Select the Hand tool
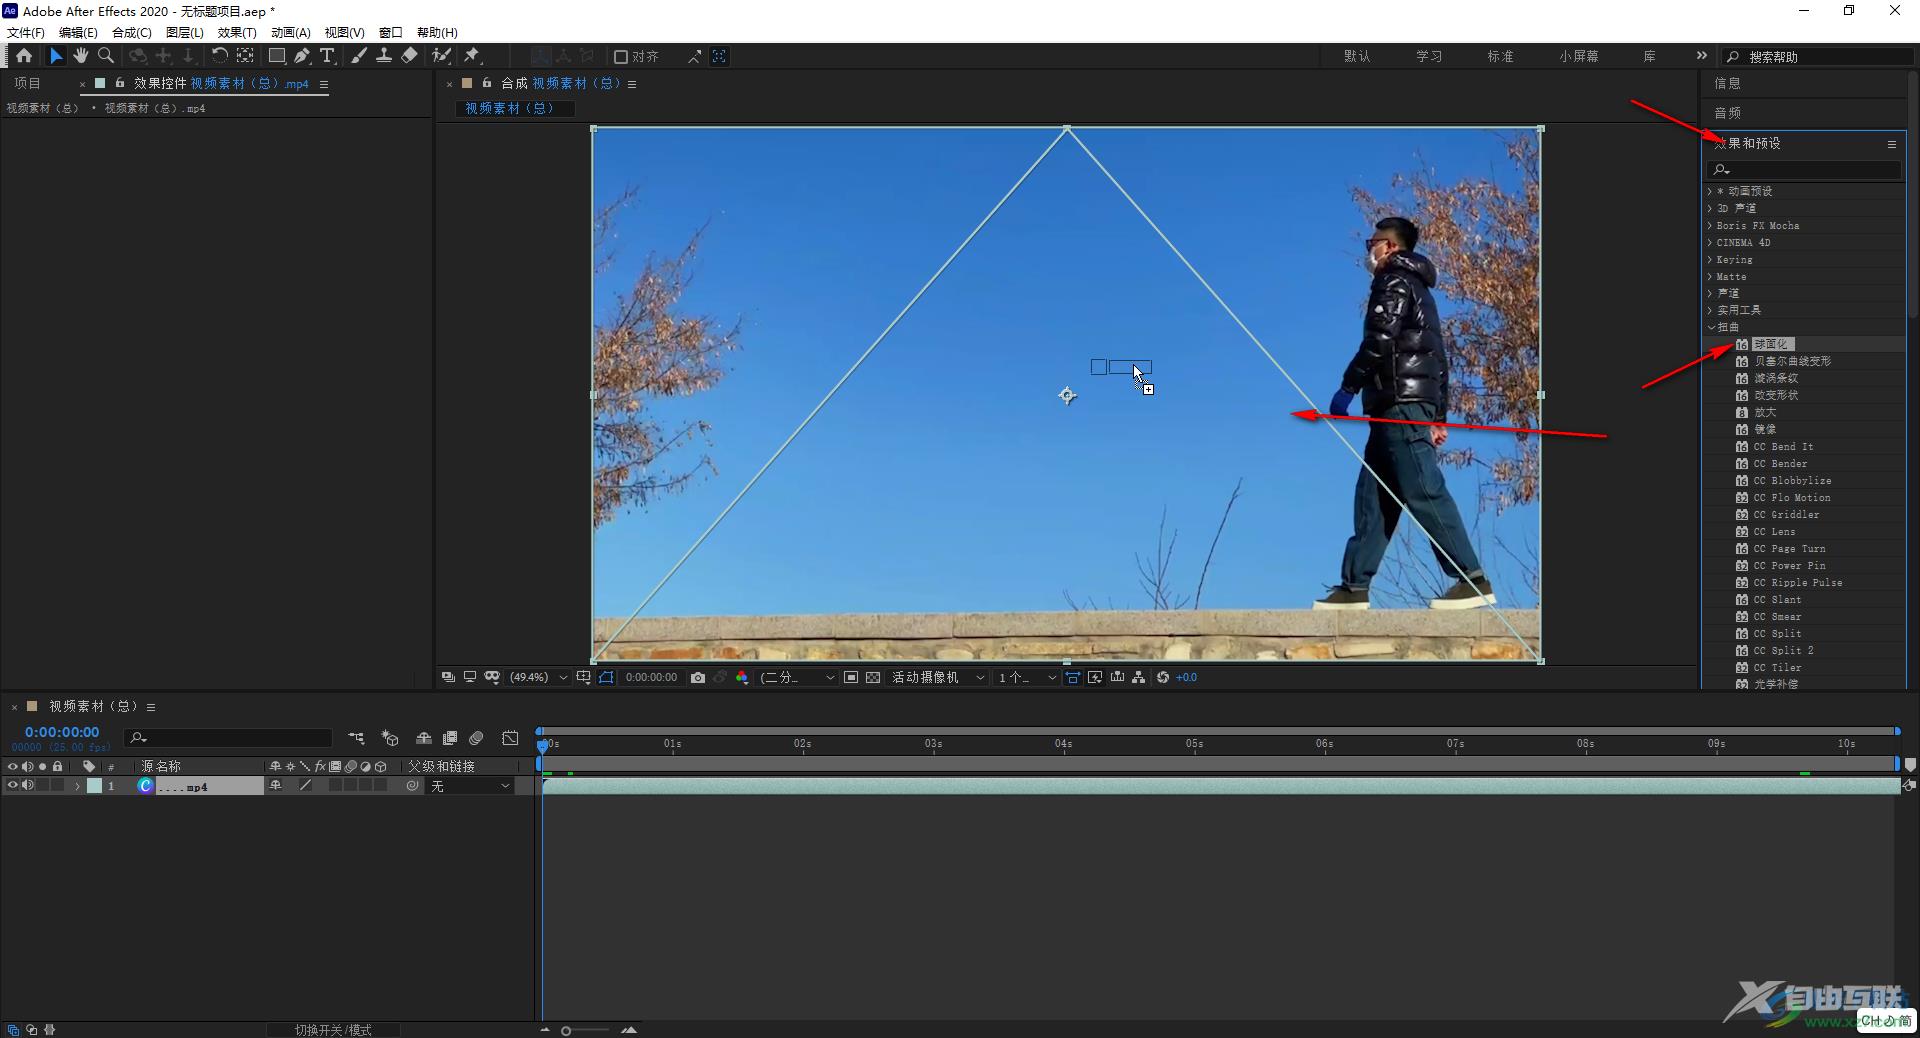The height and width of the screenshot is (1038, 1920). 81,56
